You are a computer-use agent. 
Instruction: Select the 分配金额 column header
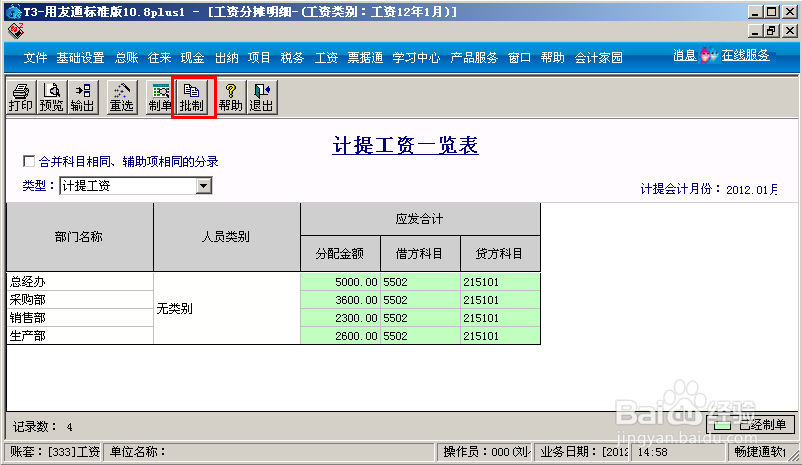point(340,254)
